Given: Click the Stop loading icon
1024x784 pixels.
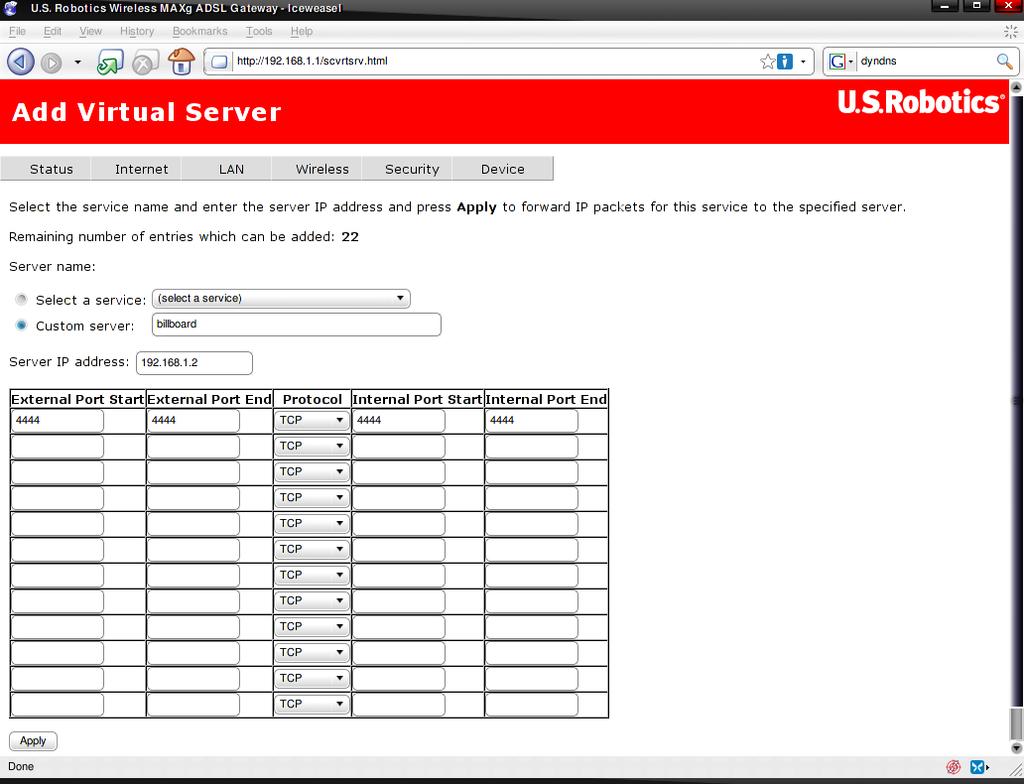Looking at the screenshot, I should pos(145,62).
